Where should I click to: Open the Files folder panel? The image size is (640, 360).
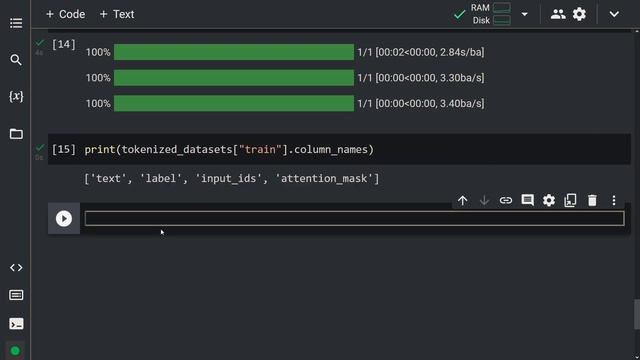16,134
